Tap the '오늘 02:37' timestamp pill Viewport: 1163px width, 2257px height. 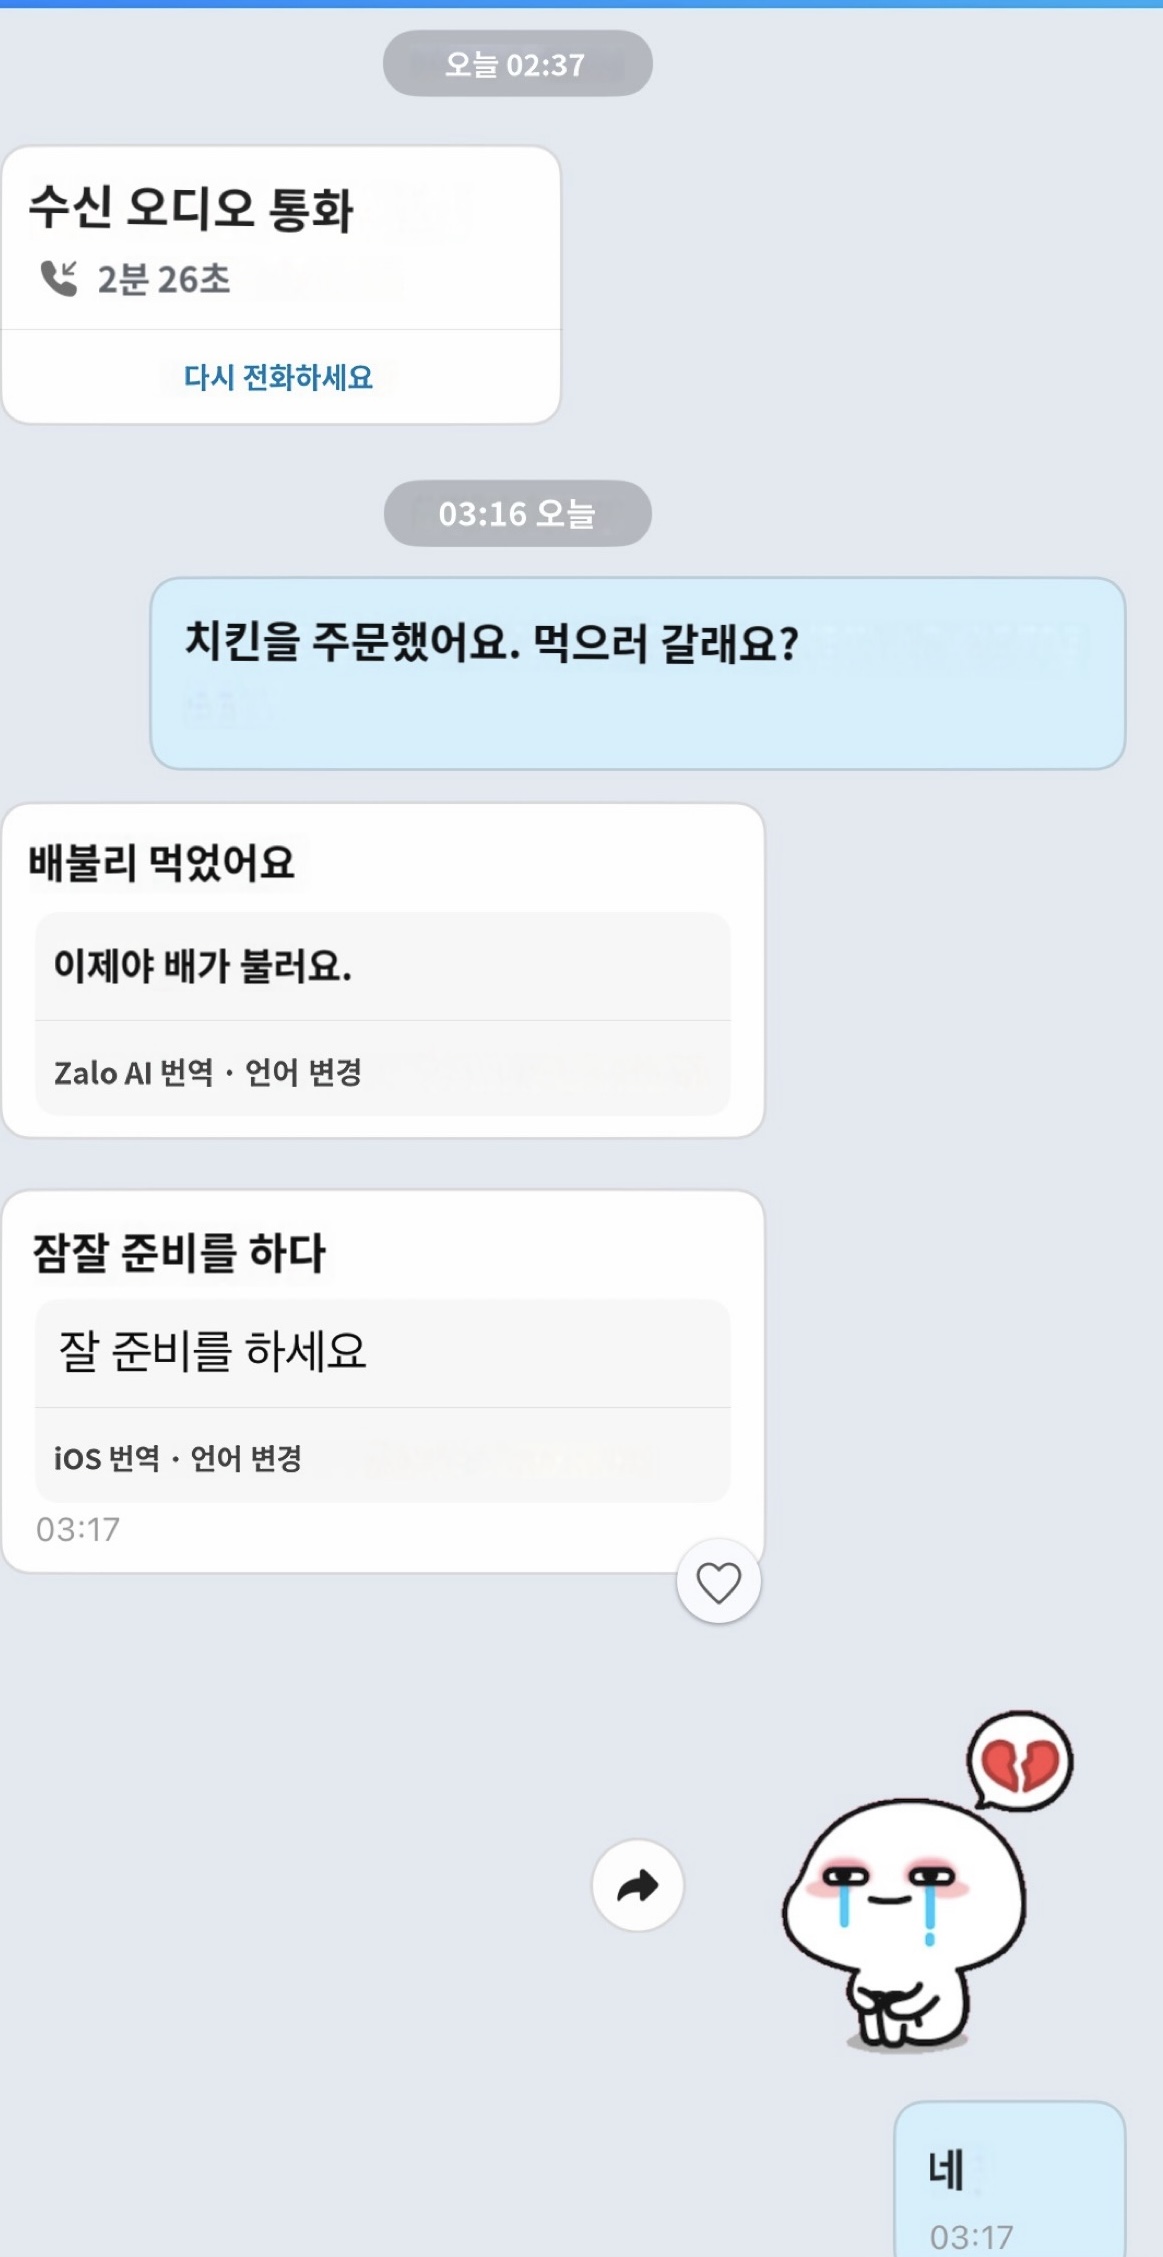517,64
